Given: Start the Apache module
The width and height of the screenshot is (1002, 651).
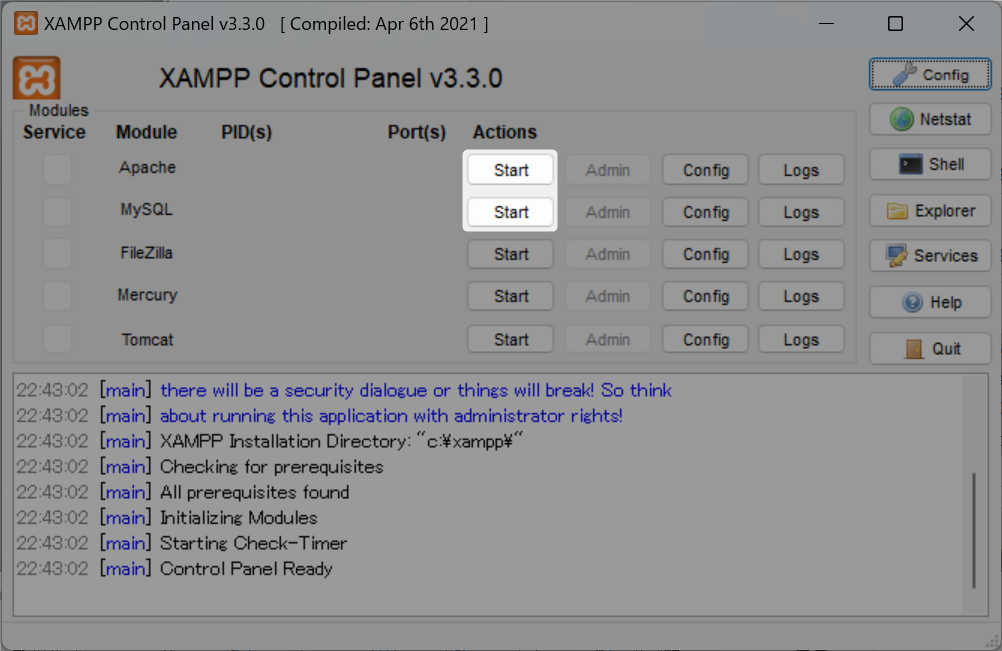Looking at the screenshot, I should 511,170.
